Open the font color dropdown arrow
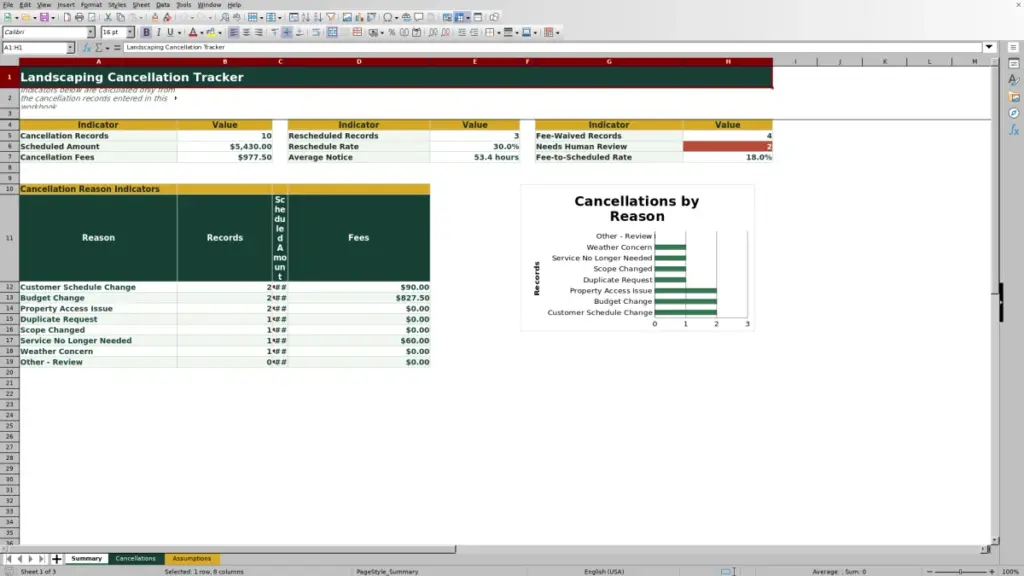The image size is (1024, 576). (202, 33)
